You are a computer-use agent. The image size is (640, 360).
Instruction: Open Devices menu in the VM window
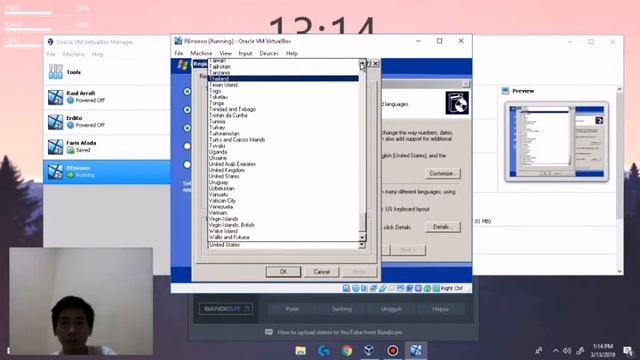269,53
